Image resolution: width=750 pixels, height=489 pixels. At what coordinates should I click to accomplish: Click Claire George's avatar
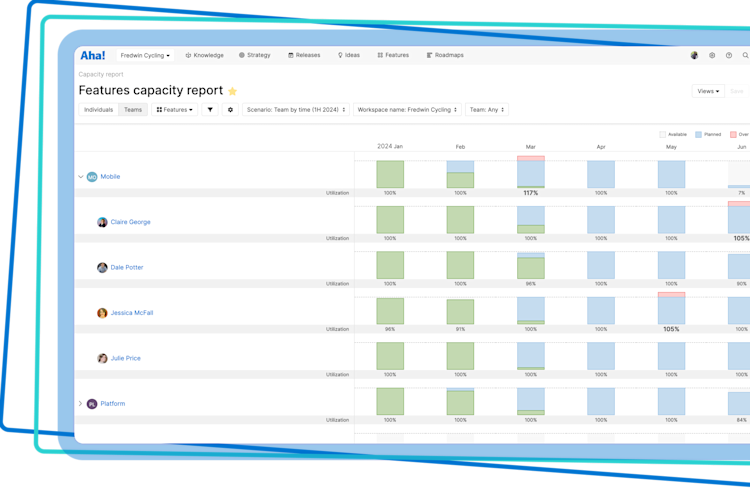(102, 222)
